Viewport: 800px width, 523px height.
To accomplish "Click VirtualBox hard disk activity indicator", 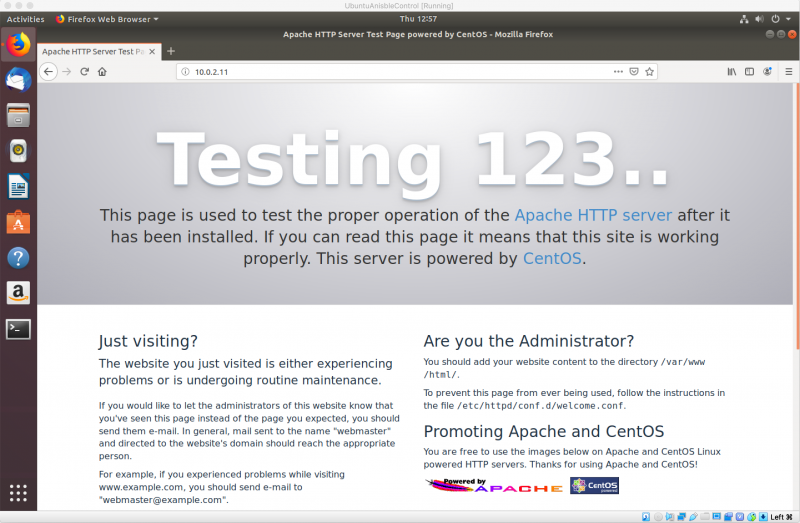I will coord(646,517).
